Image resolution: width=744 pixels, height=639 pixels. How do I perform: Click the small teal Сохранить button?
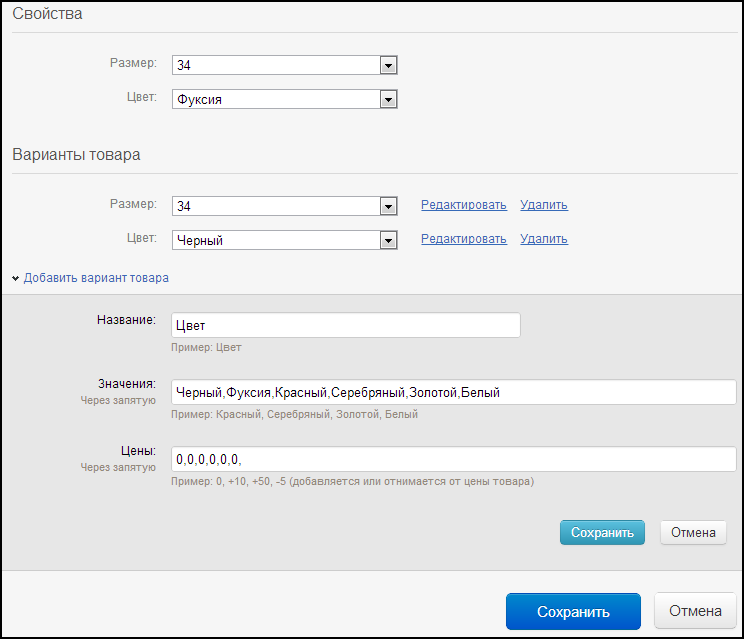click(x=602, y=532)
